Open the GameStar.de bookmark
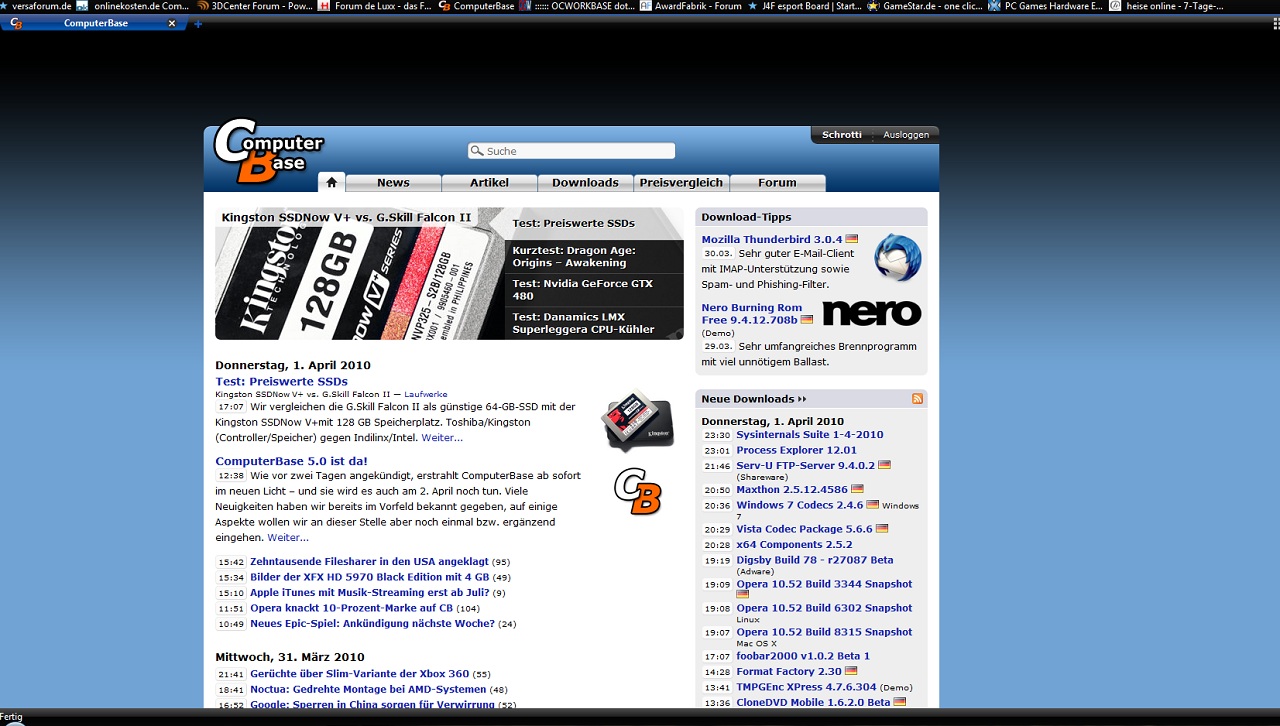Image resolution: width=1280 pixels, height=726 pixels. click(x=925, y=6)
